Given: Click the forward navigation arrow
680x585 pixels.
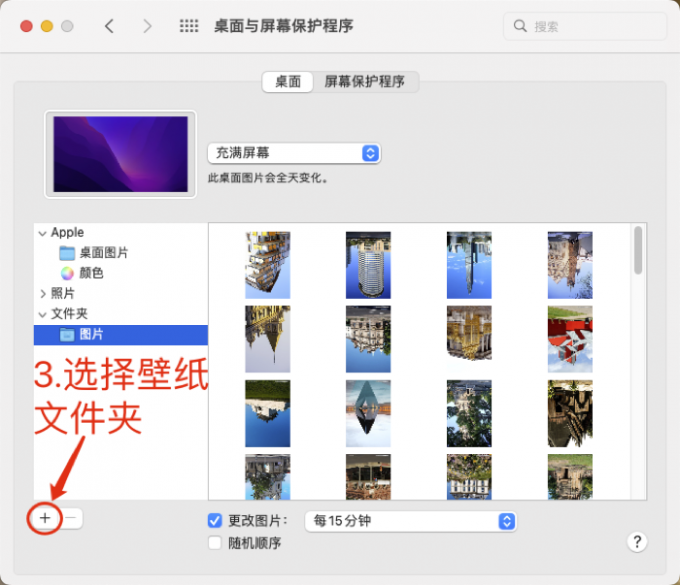Looking at the screenshot, I should [147, 26].
